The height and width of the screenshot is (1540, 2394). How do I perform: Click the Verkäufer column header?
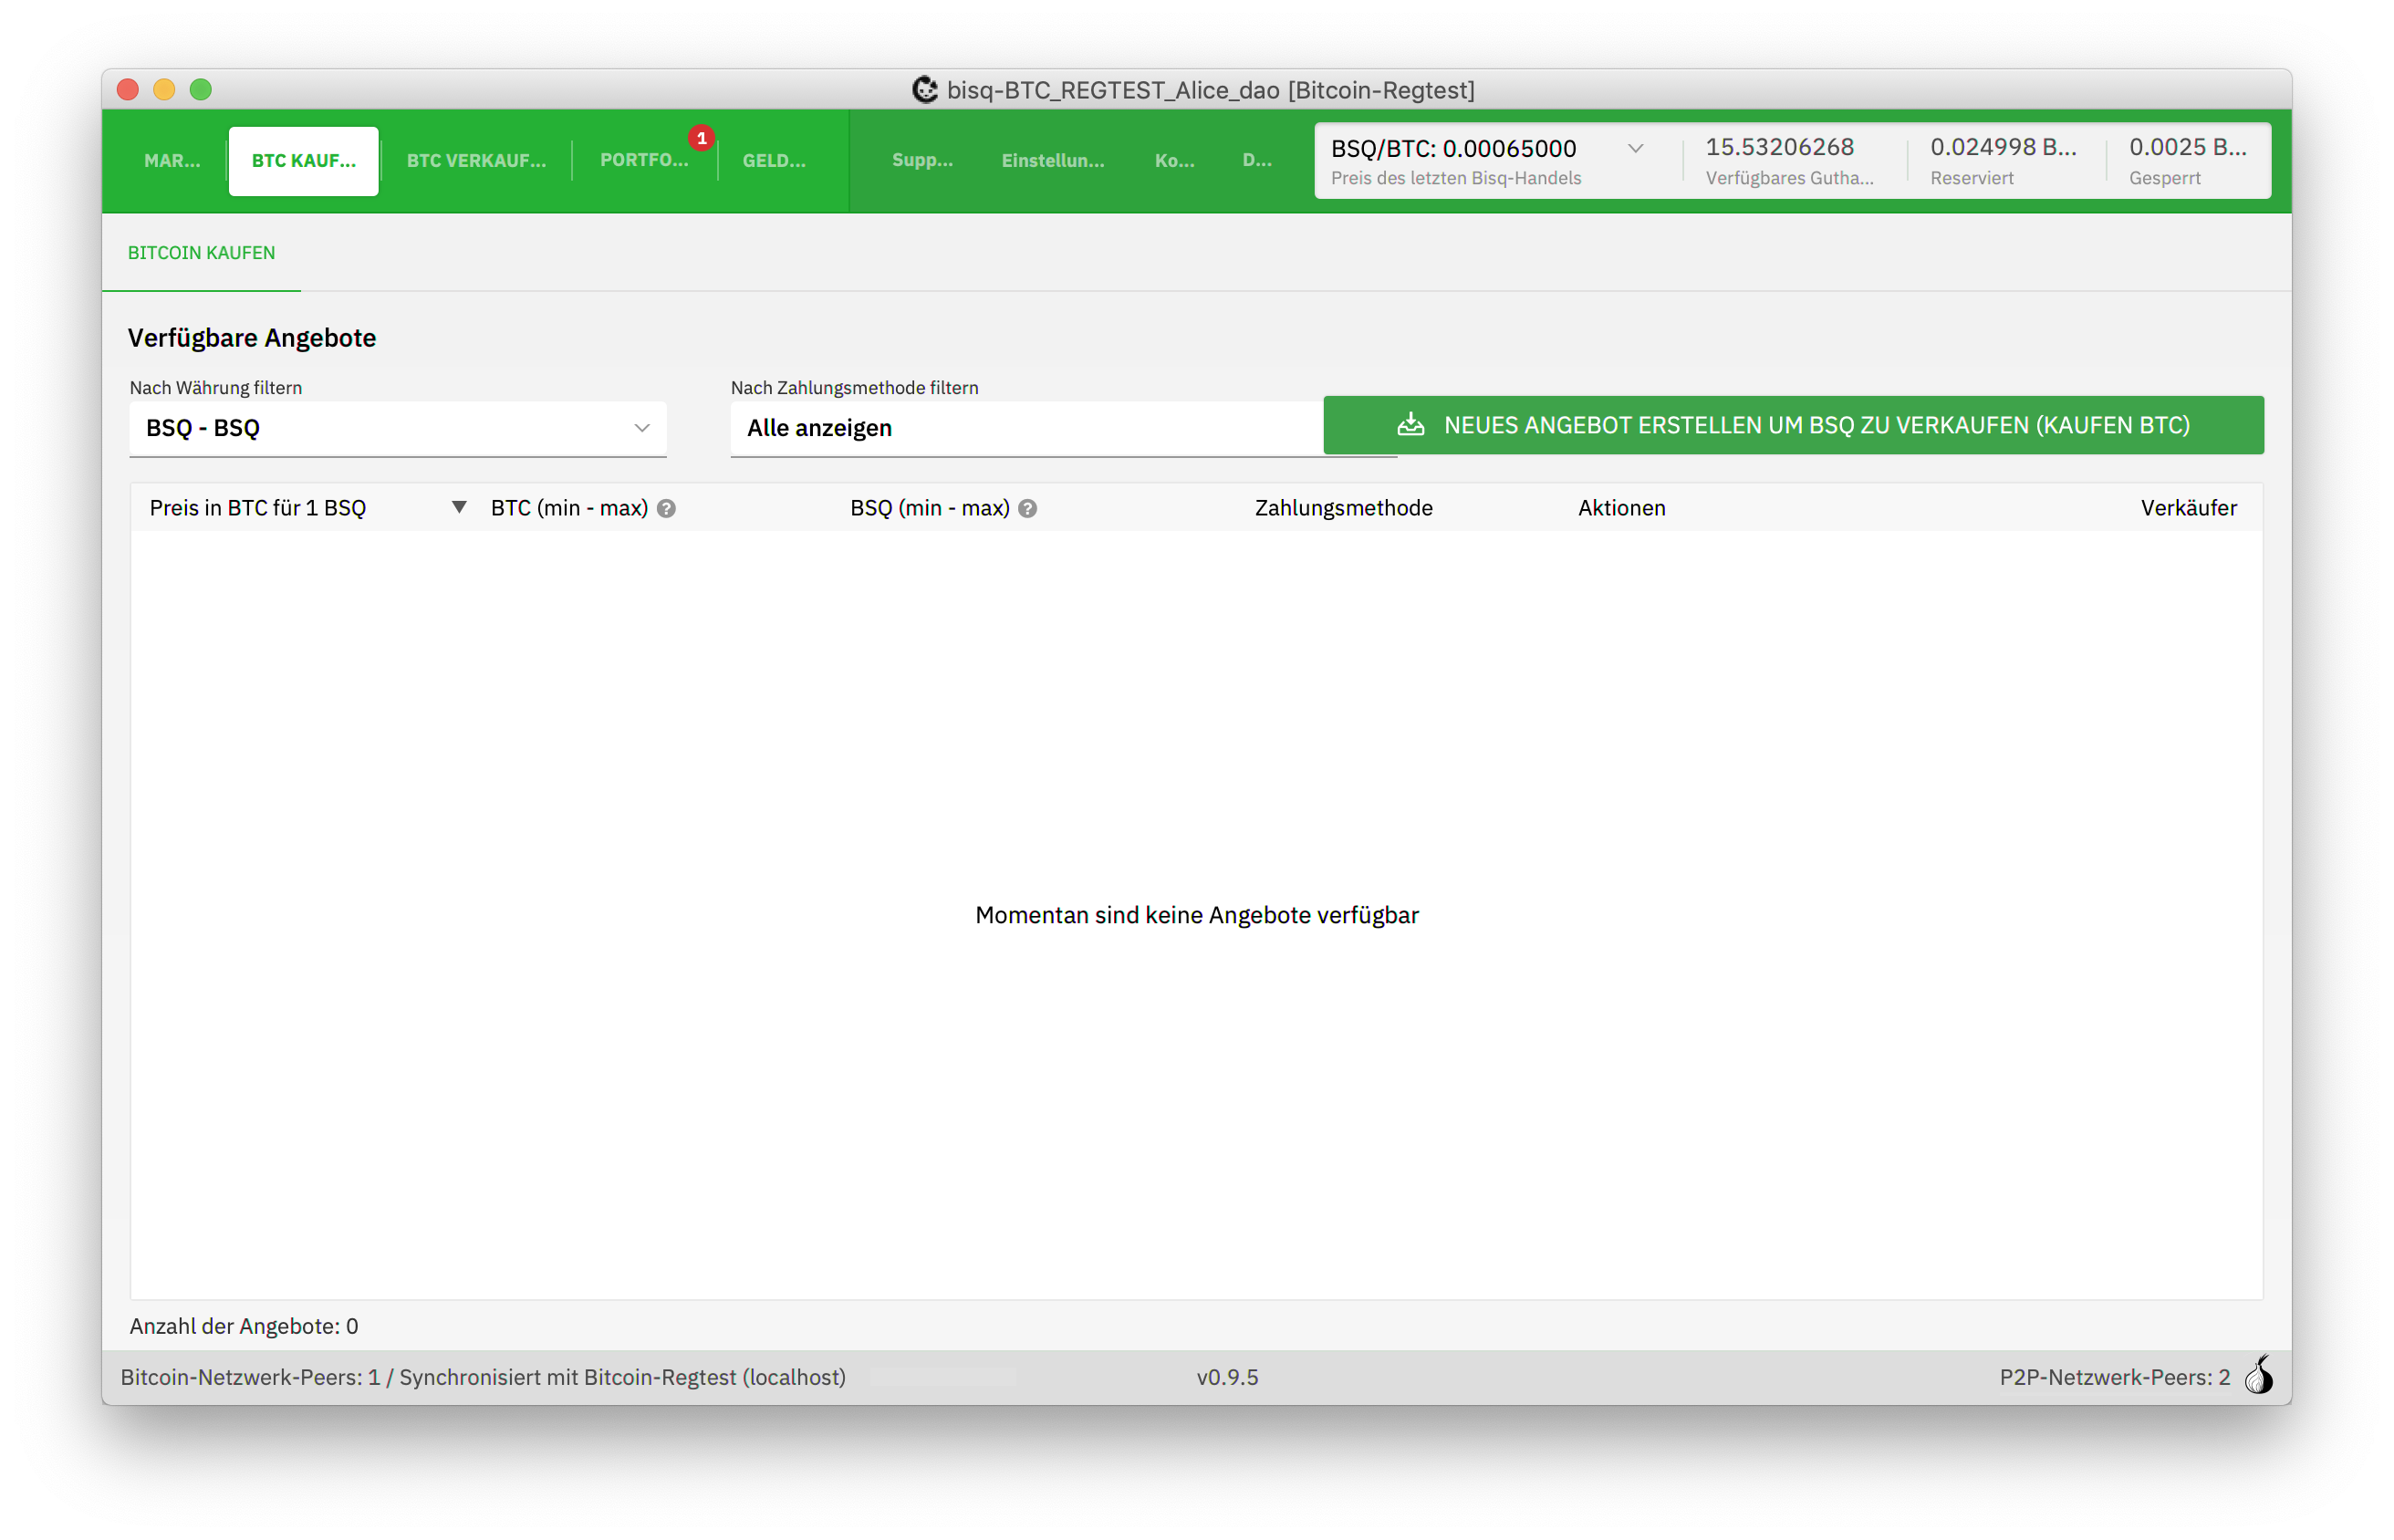coord(2188,508)
